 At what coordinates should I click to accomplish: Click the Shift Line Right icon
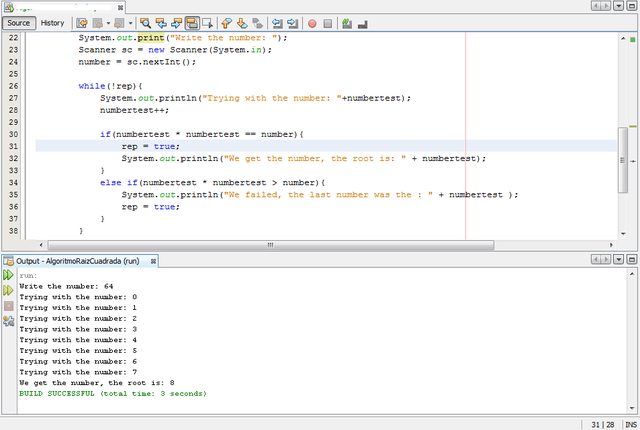293,23
